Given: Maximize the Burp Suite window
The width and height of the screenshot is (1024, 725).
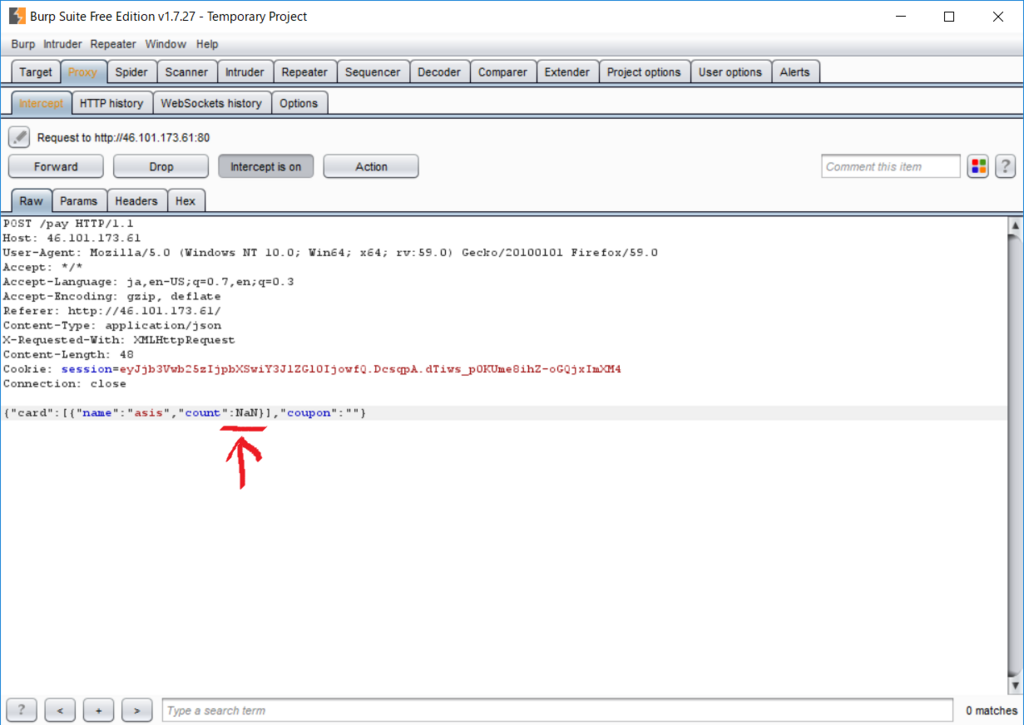Looking at the screenshot, I should pyautogui.click(x=949, y=16).
